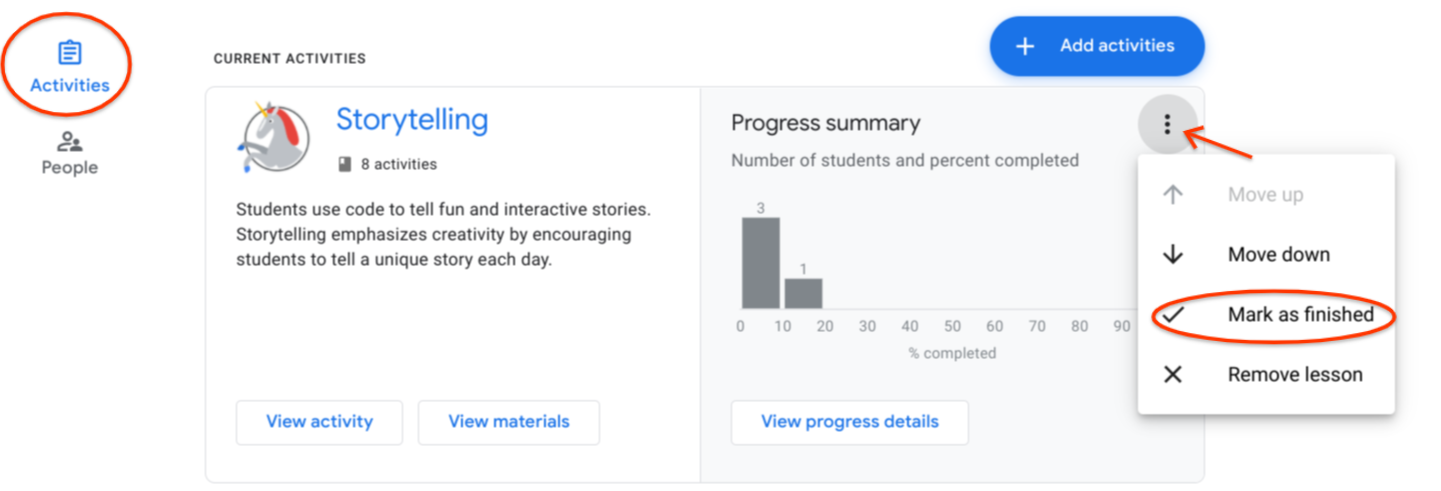This screenshot has width=1441, height=491.
Task: Click the View materials button
Action: point(509,422)
